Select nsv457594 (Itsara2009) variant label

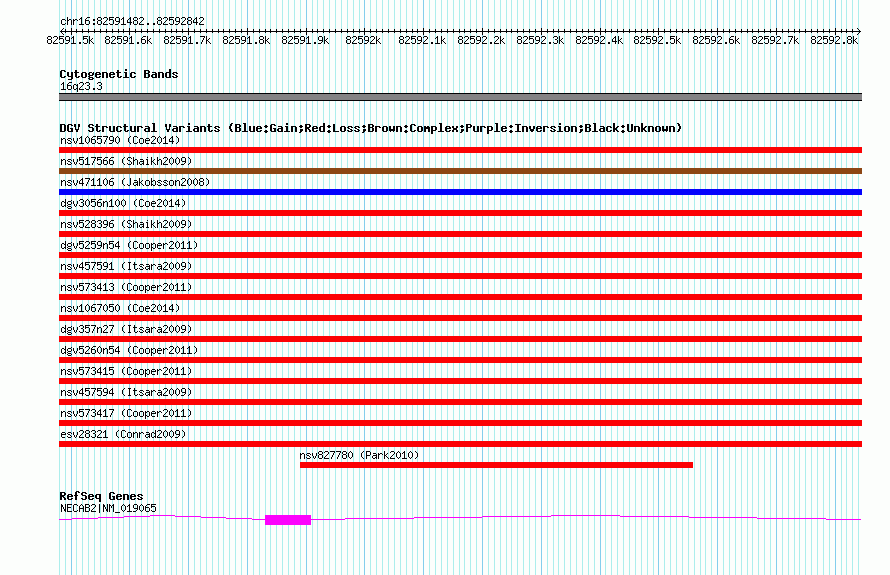coord(126,392)
